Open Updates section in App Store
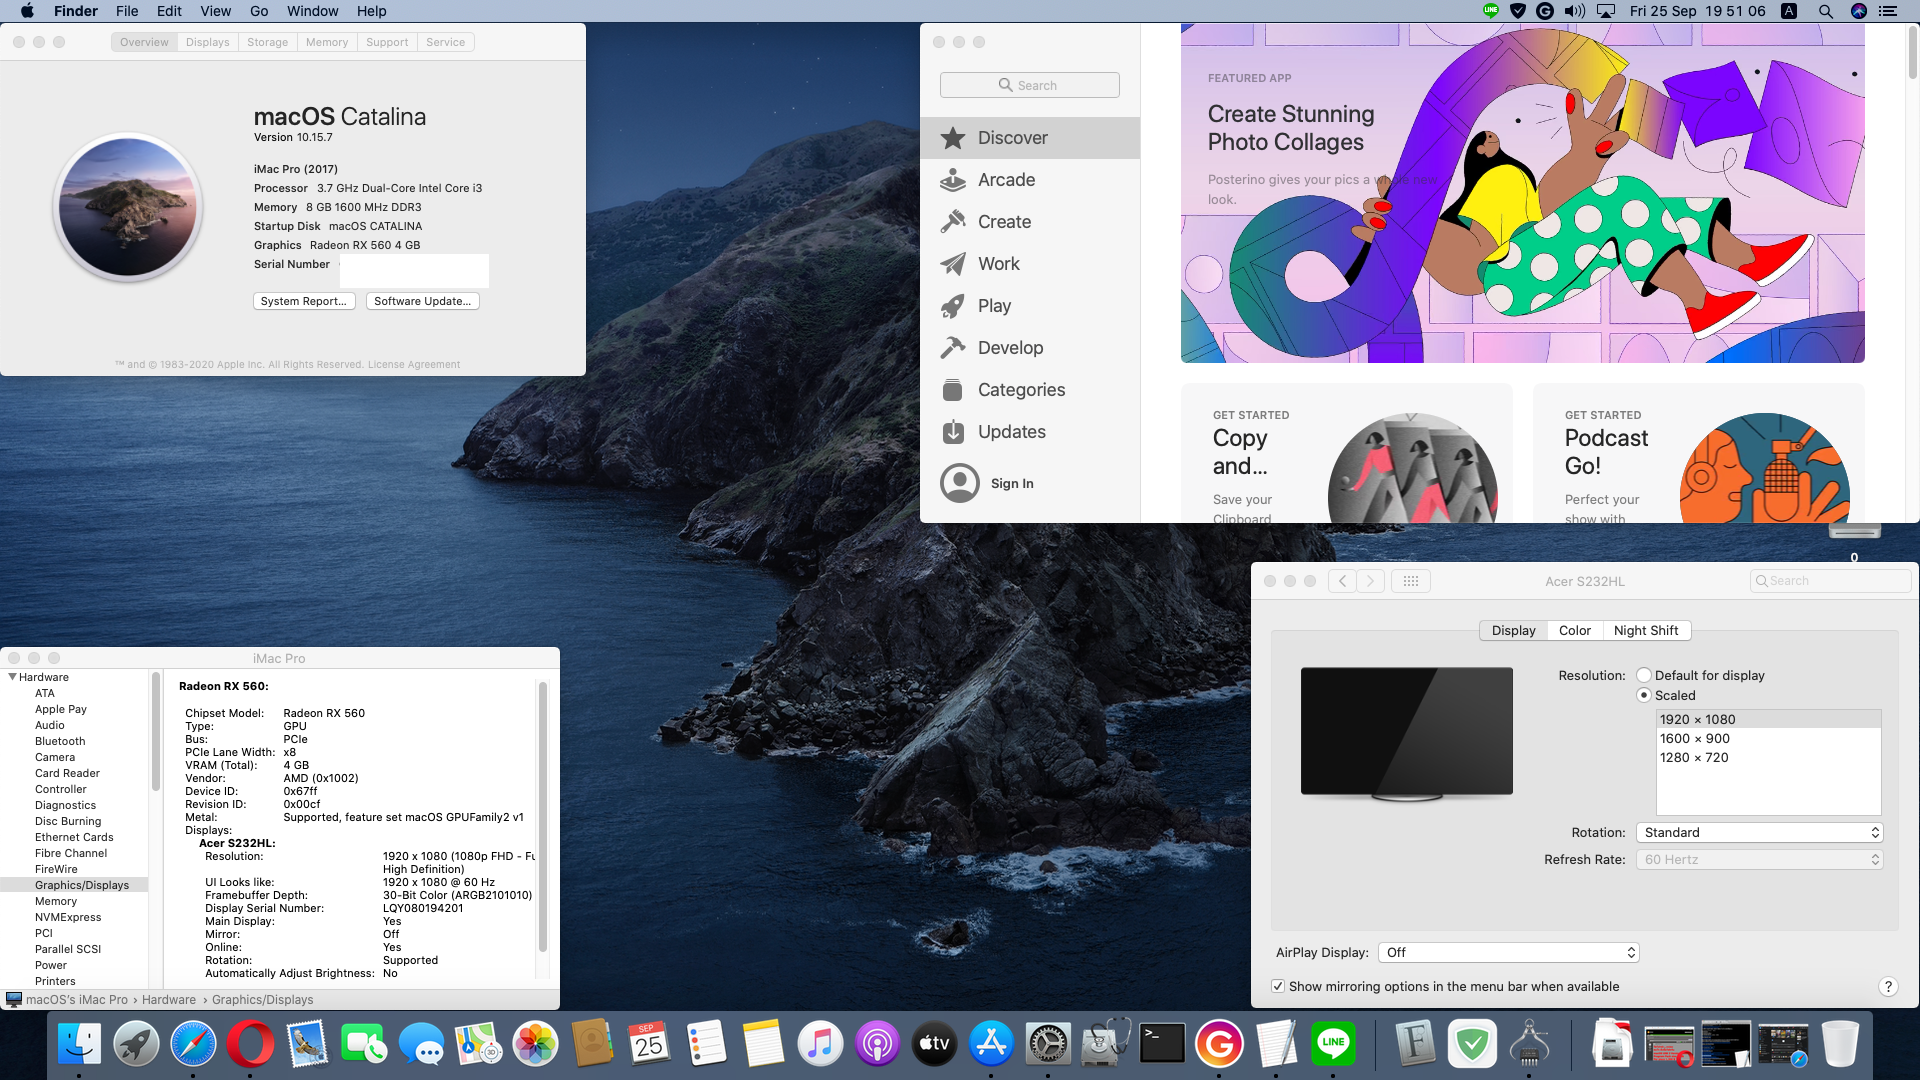This screenshot has height=1080, width=1920. 1029,432
